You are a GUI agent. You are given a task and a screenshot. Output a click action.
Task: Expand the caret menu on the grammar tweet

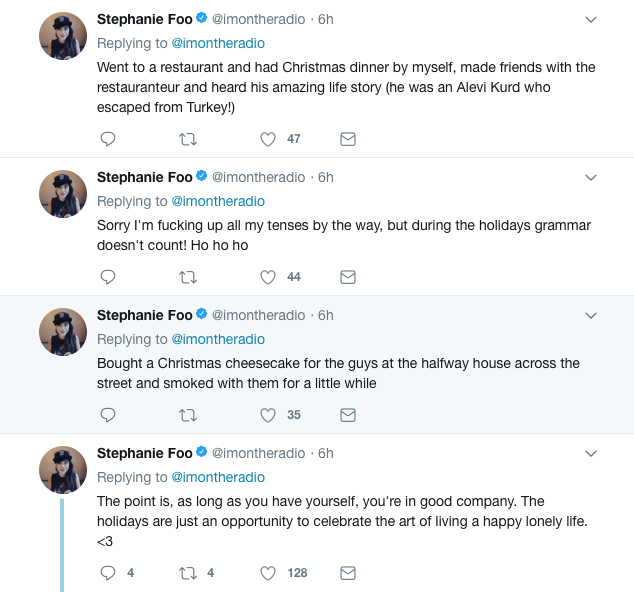(591, 177)
